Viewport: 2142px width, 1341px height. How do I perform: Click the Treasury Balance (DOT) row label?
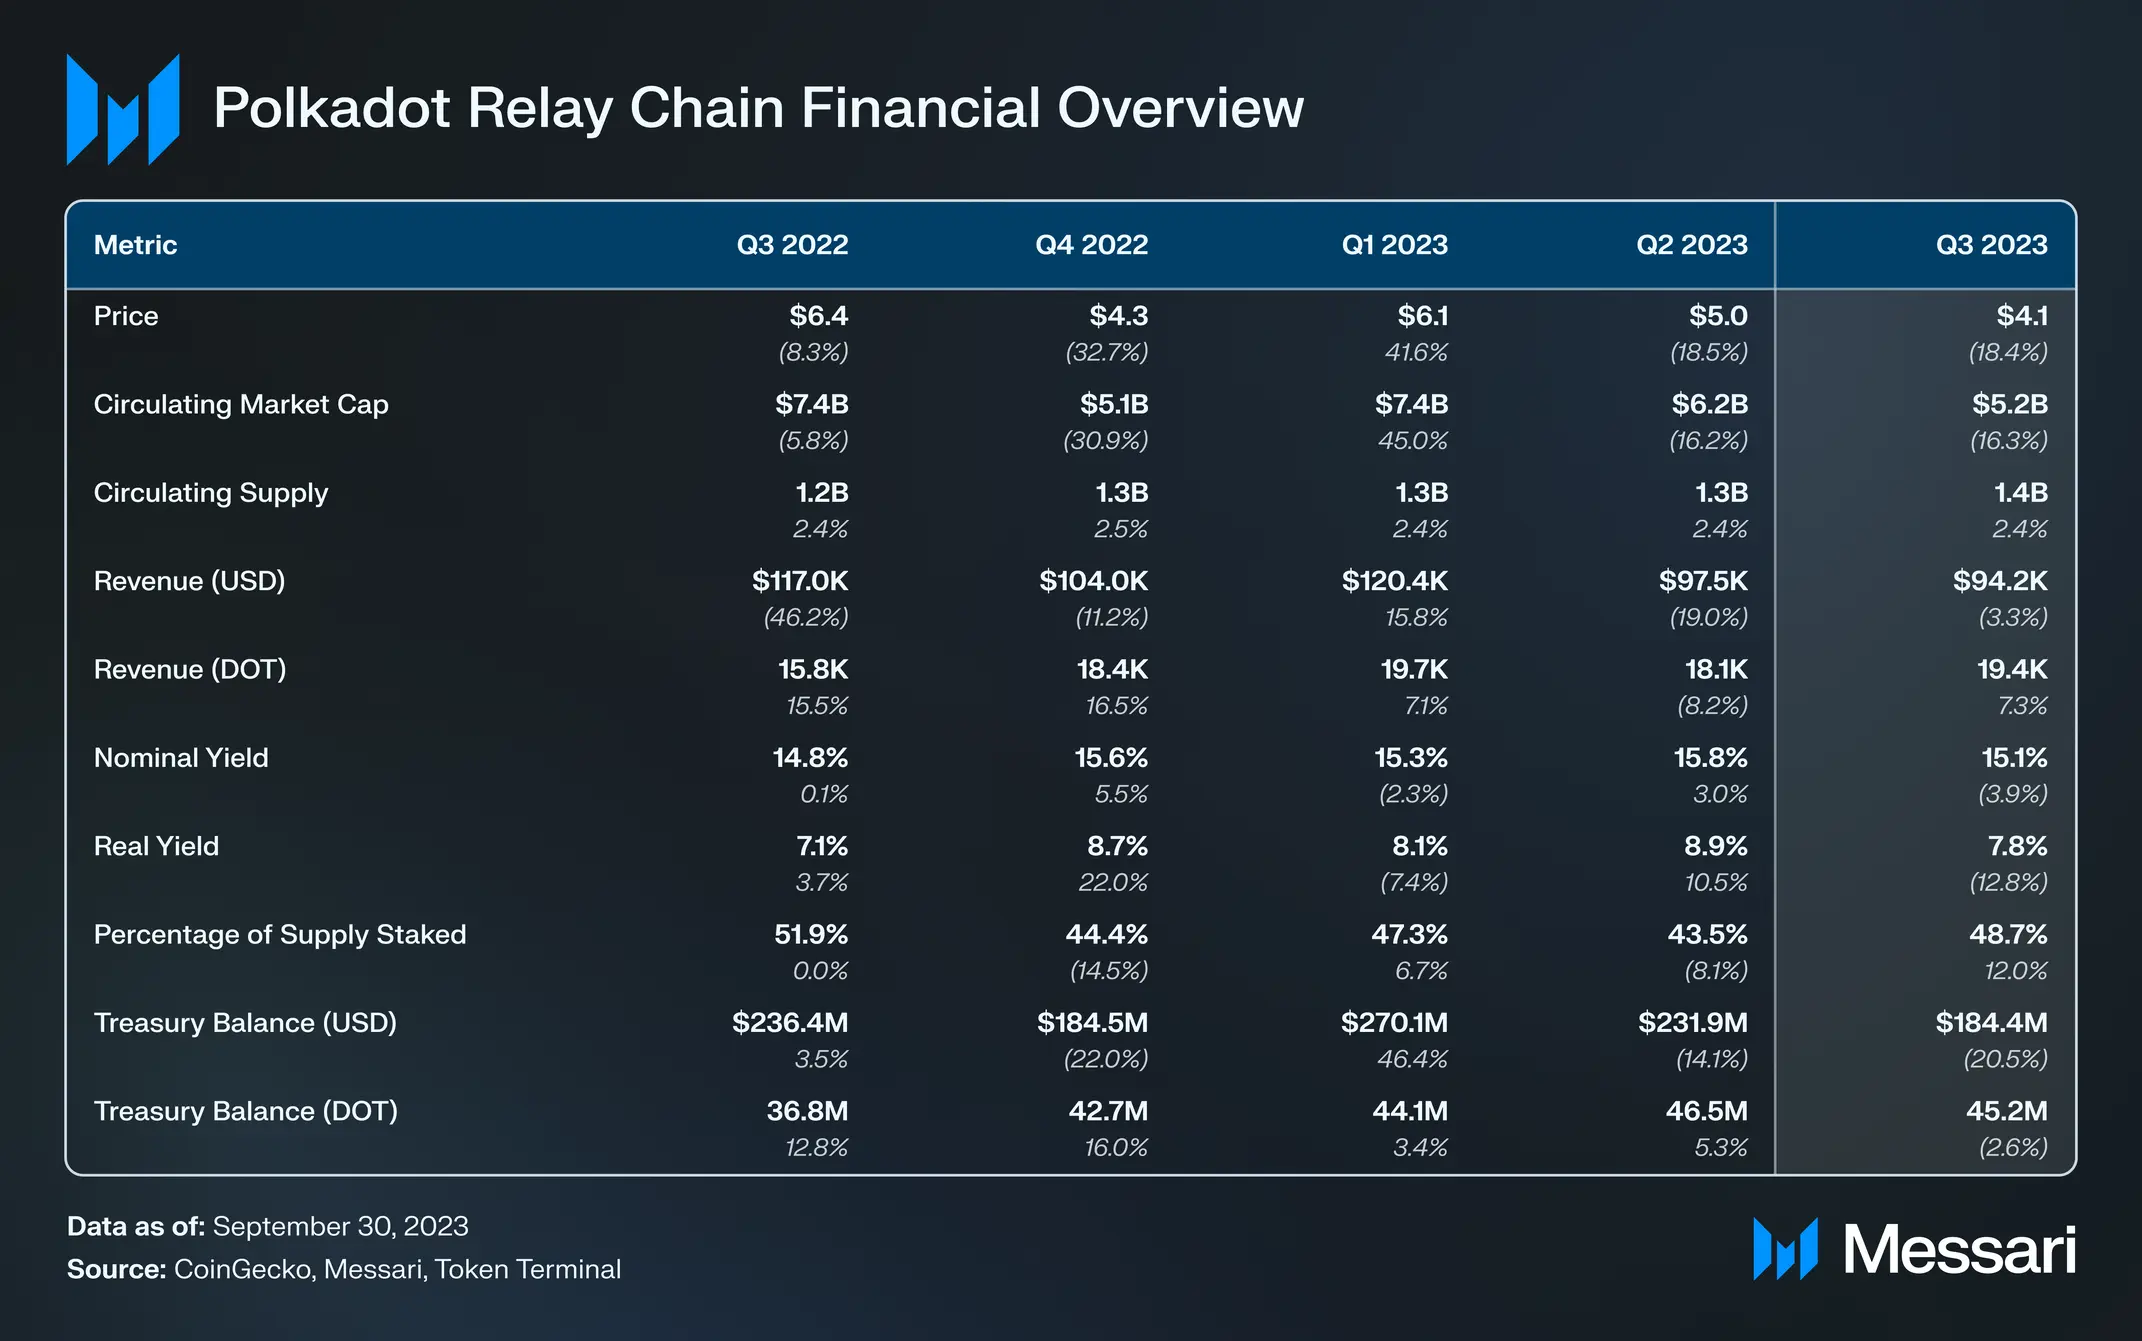click(x=246, y=1111)
